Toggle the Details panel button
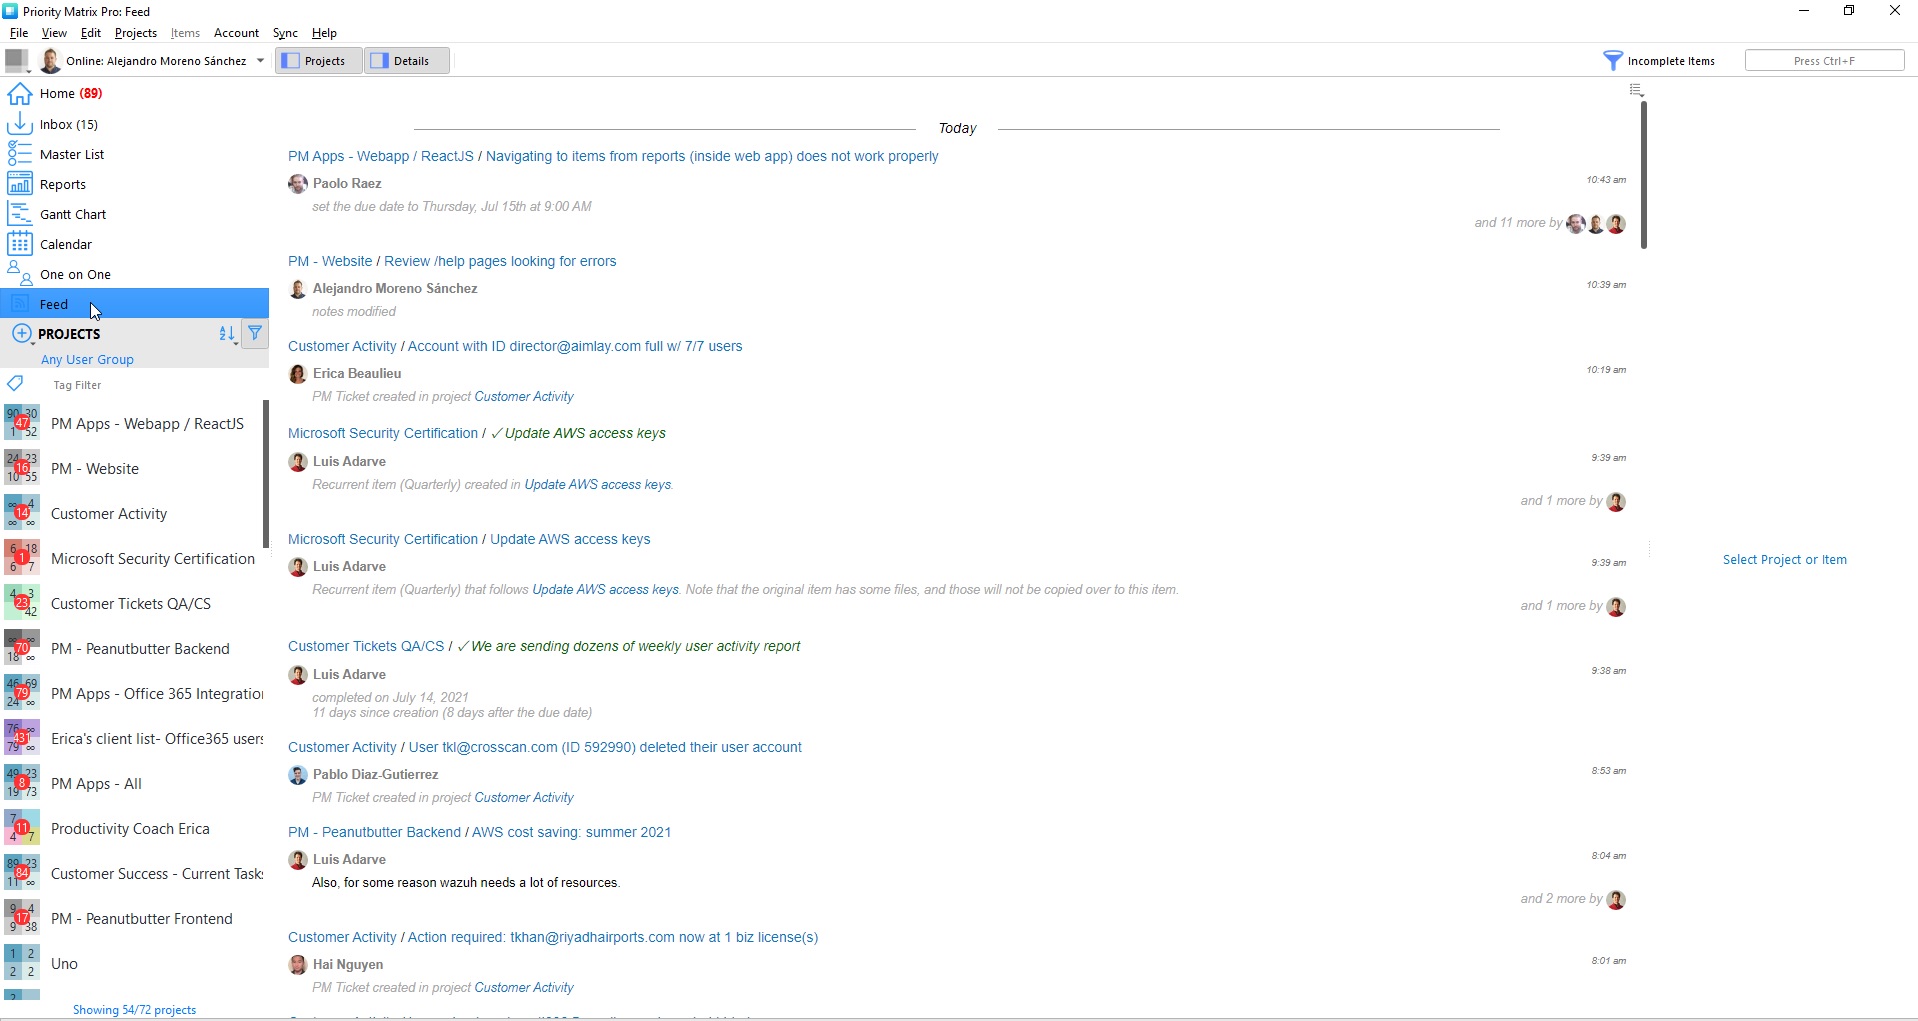This screenshot has height=1021, width=1918. coord(406,61)
